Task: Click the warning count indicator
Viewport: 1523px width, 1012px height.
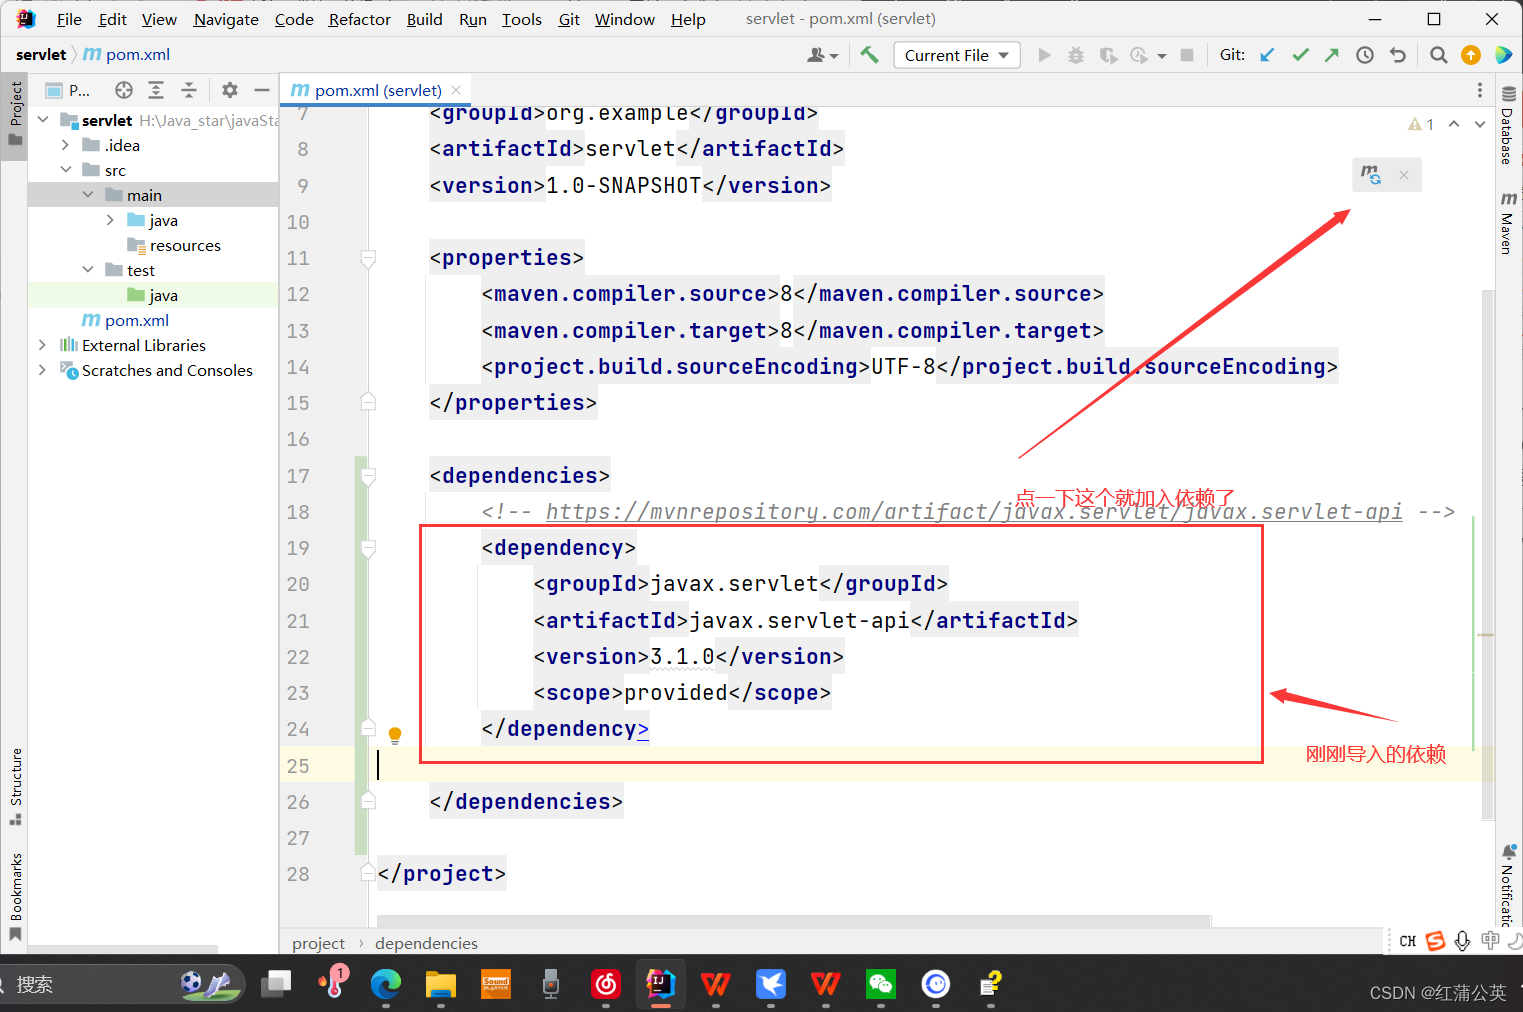Action: 1421,124
